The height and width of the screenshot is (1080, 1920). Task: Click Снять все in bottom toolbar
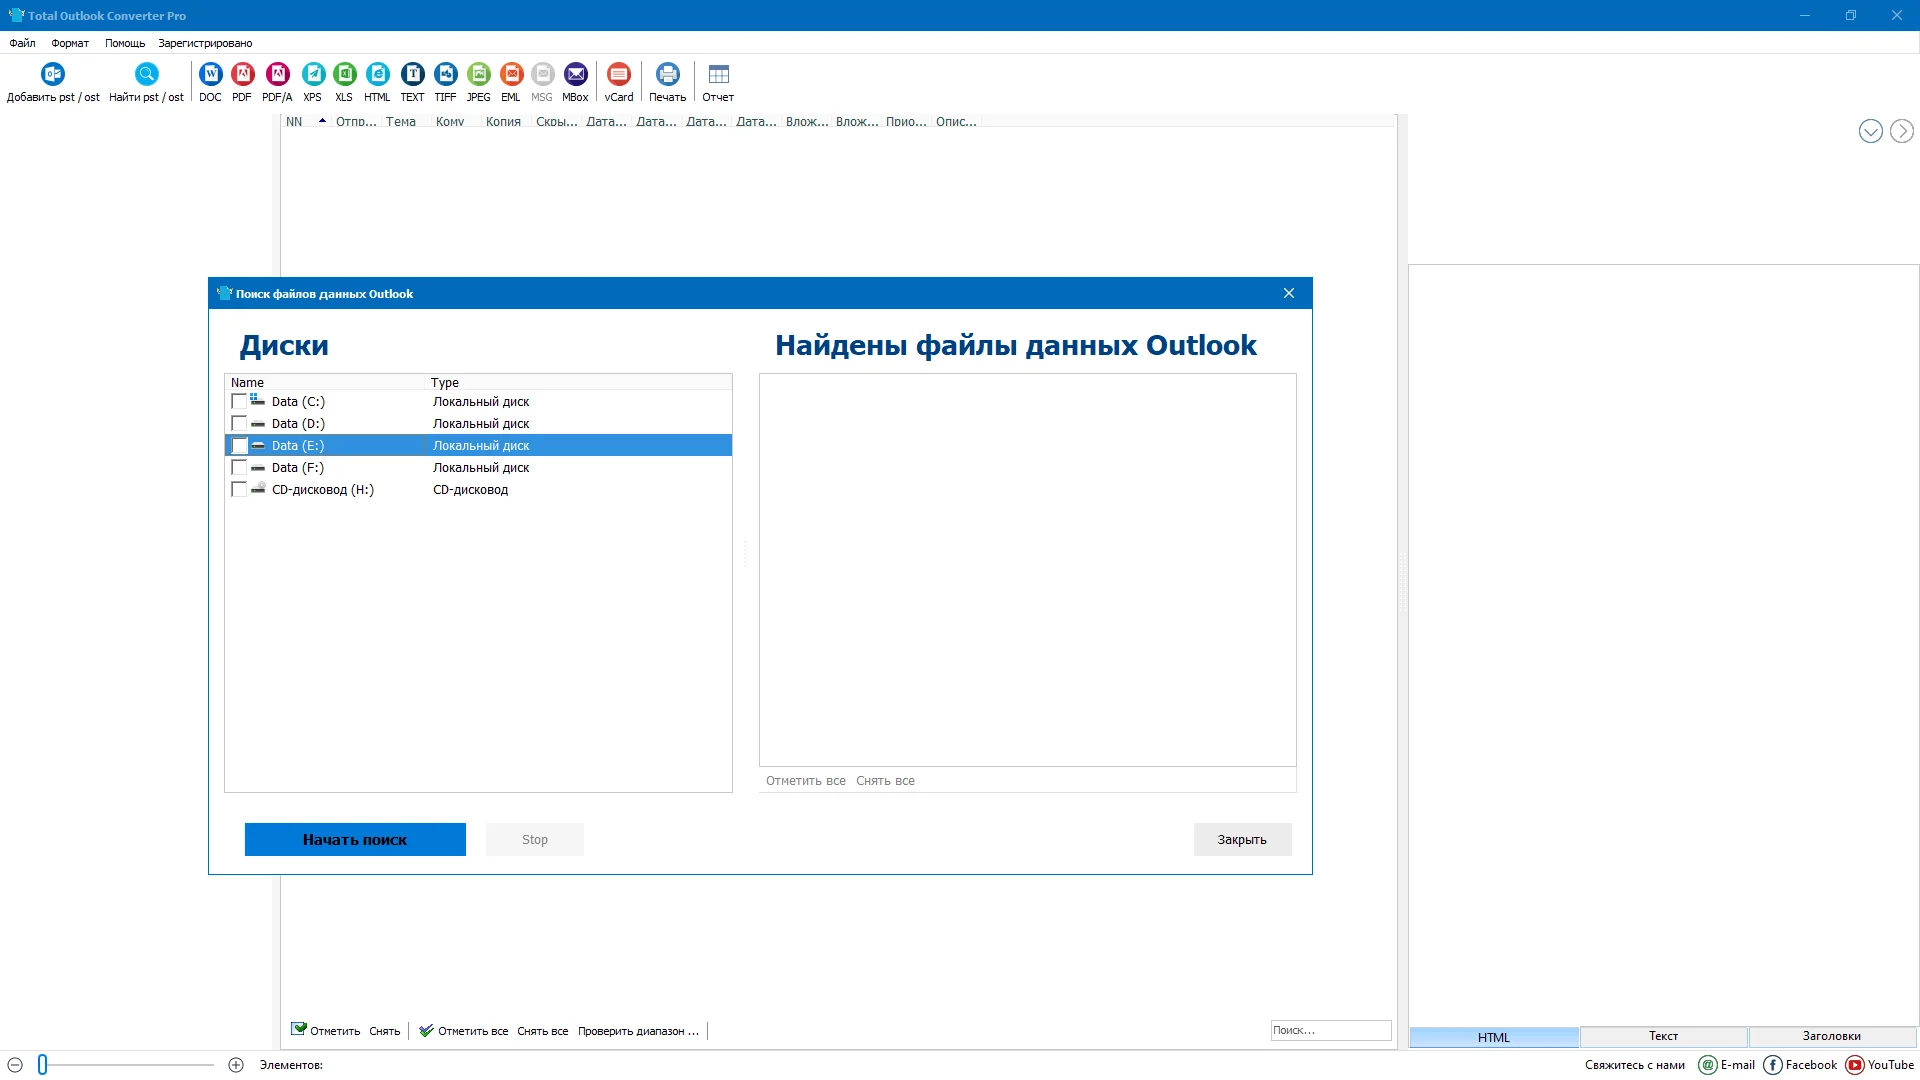click(x=542, y=1031)
